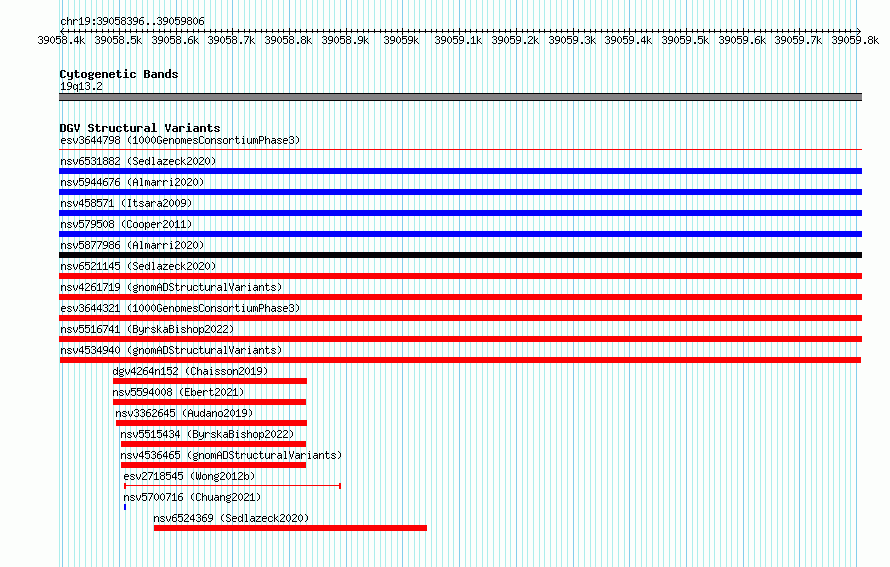Select the thin red esv2718545 interval line
The height and width of the screenshot is (567, 890).
coord(232,486)
